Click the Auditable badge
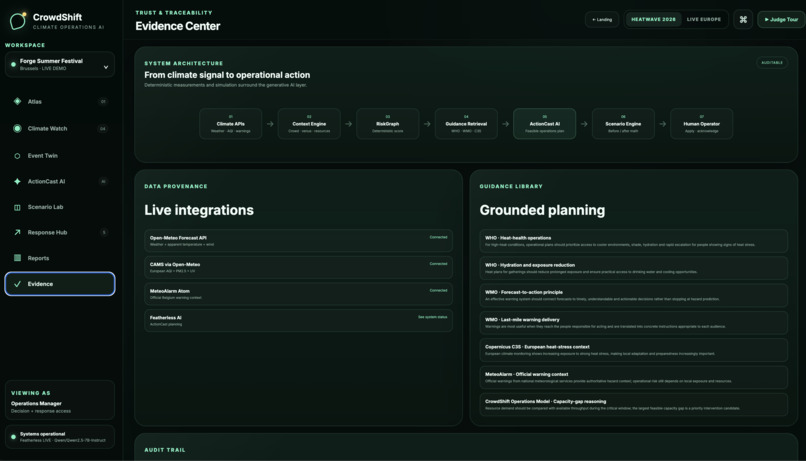This screenshot has height=461, width=806. tap(772, 63)
